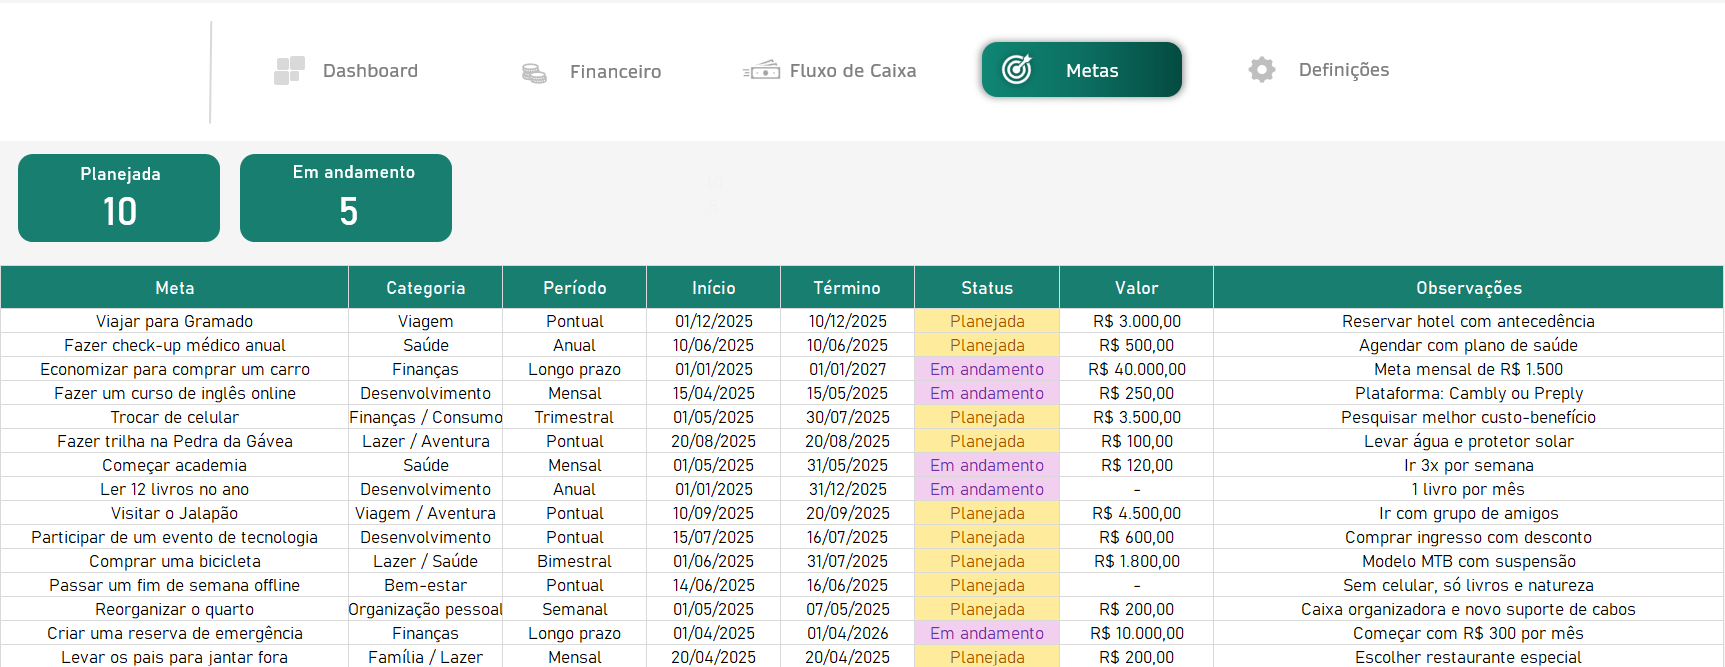Screen dimensions: 1725x667
Task: Select the 'Trocar de celular' meta cell
Action: click(x=175, y=417)
